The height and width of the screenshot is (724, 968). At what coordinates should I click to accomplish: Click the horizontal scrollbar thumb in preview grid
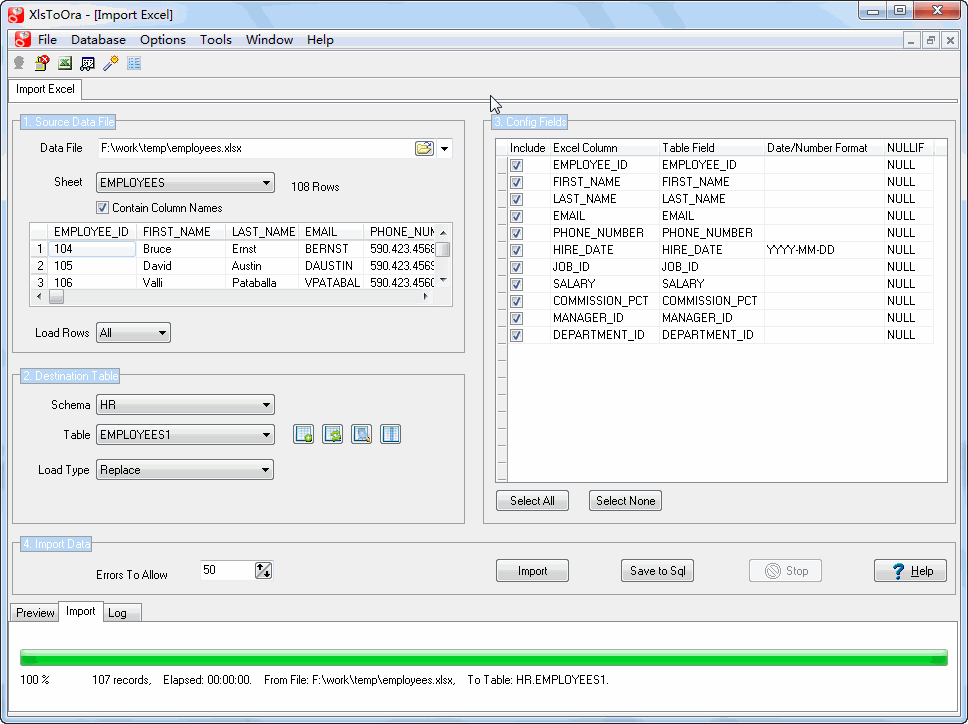[x=56, y=297]
